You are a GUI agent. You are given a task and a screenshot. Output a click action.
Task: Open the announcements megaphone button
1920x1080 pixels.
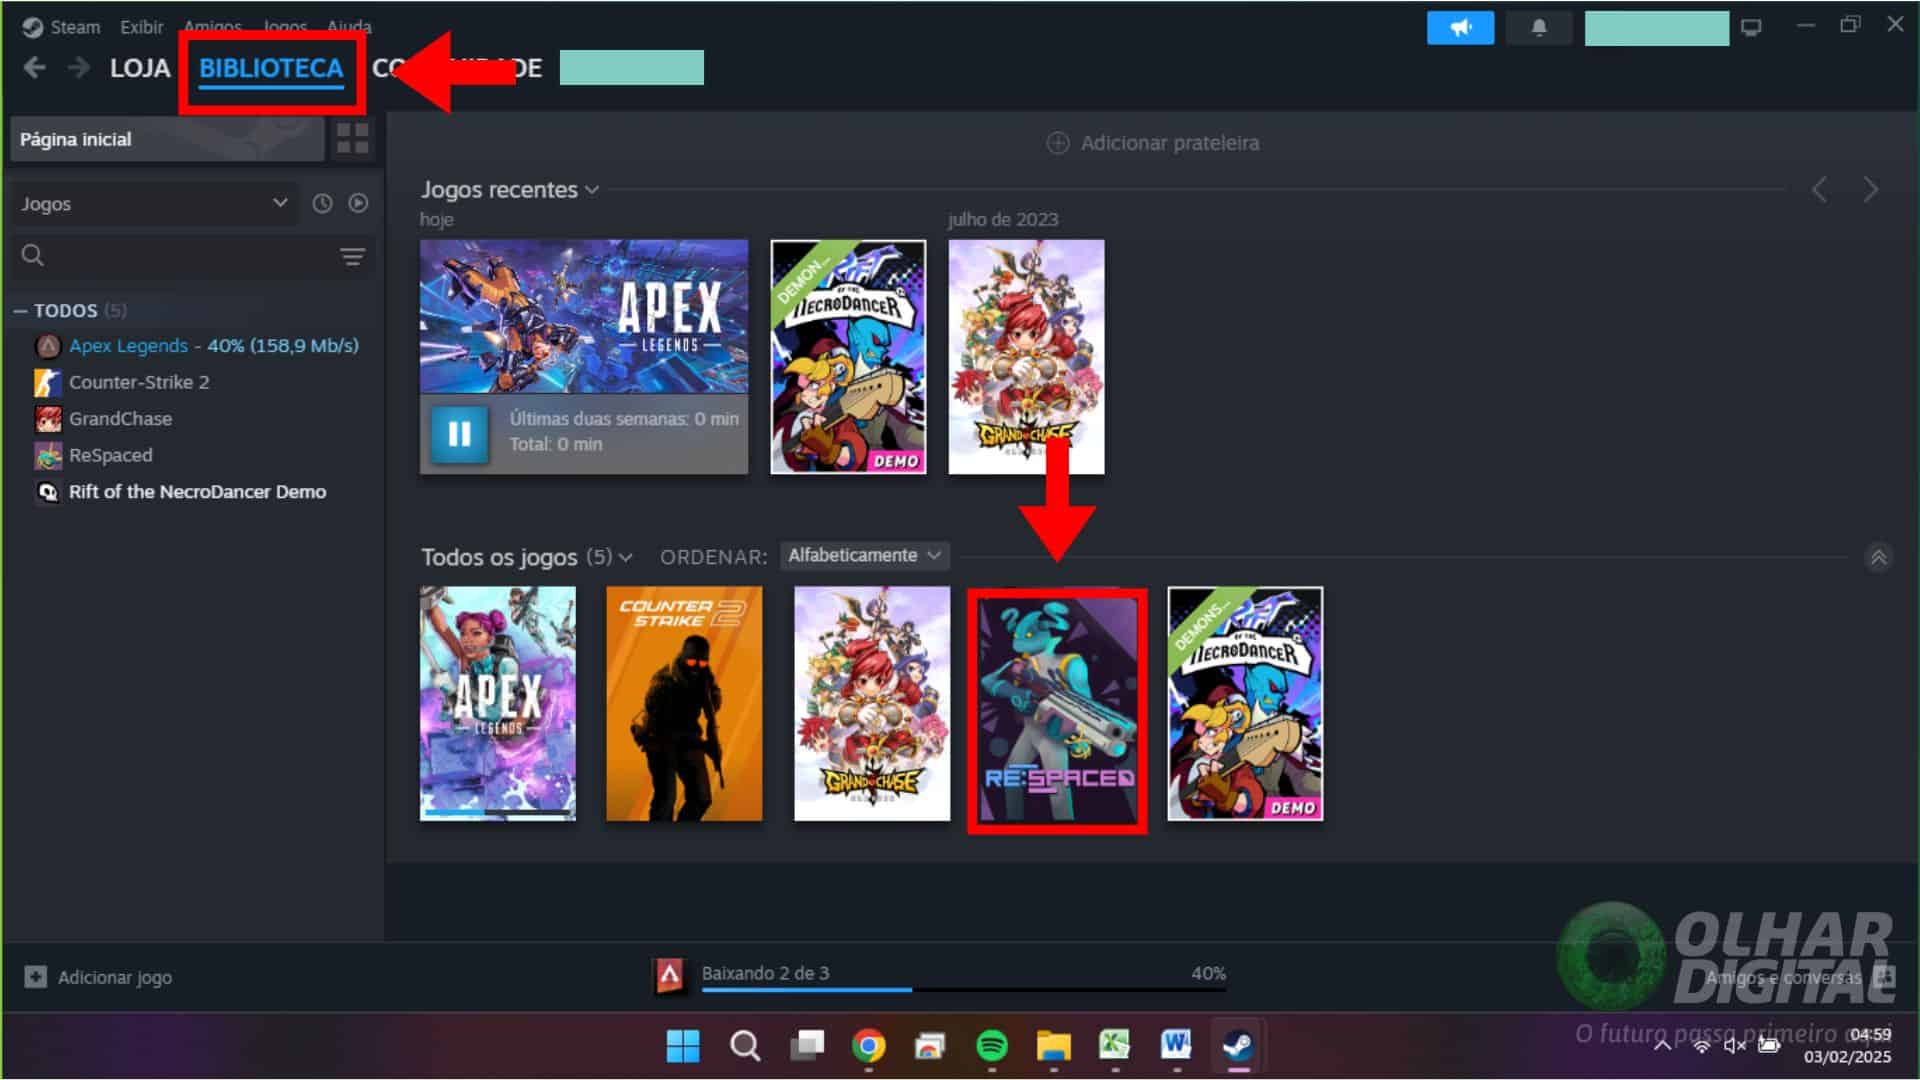tap(1460, 28)
